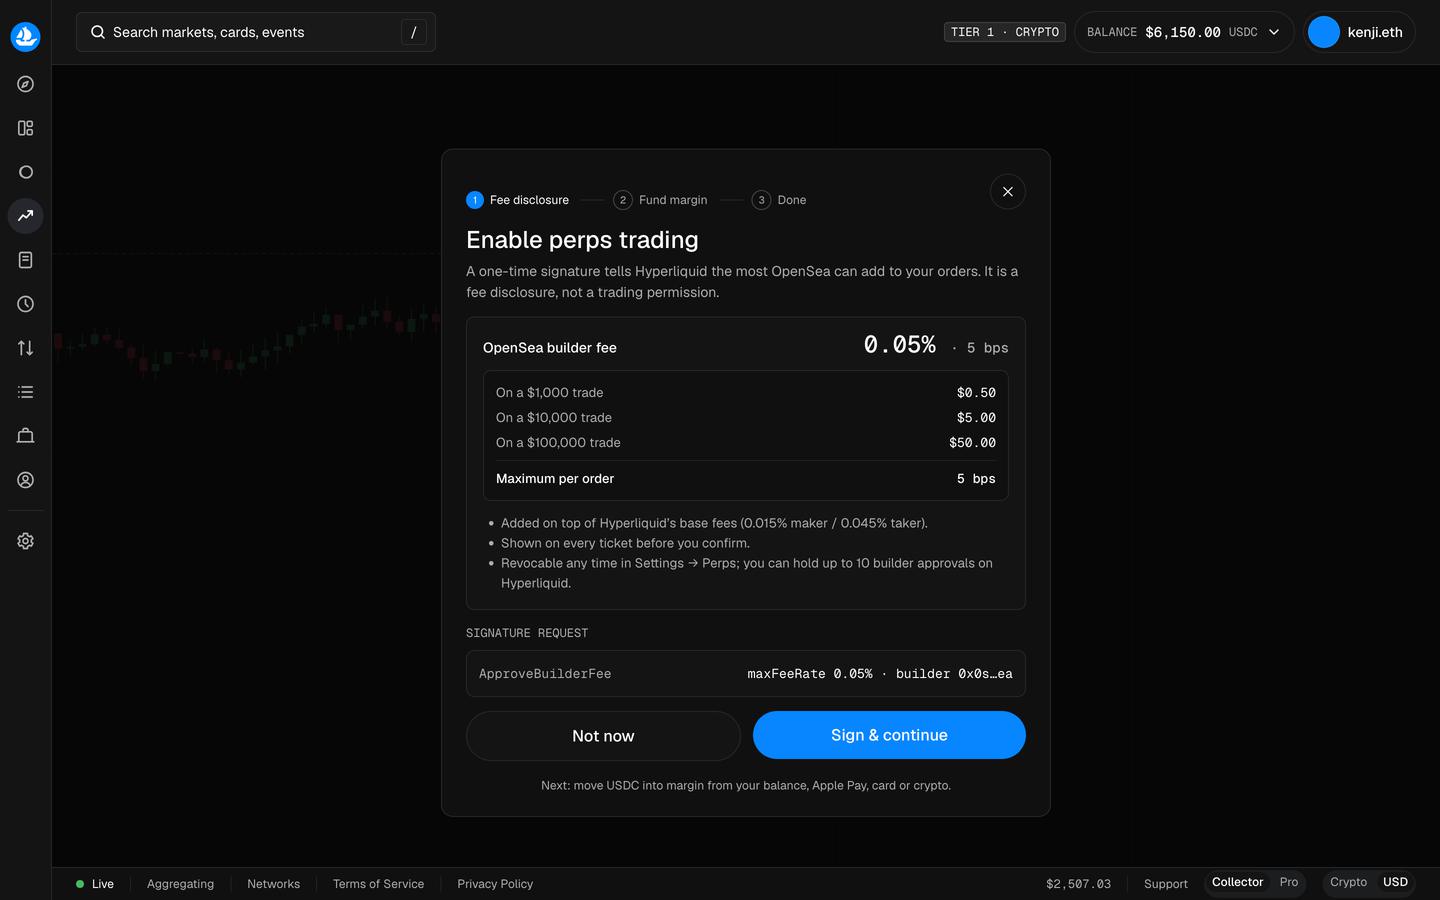The image size is (1440, 900).
Task: Open the shopping bag icon in sidebar
Action: [x=26, y=436]
